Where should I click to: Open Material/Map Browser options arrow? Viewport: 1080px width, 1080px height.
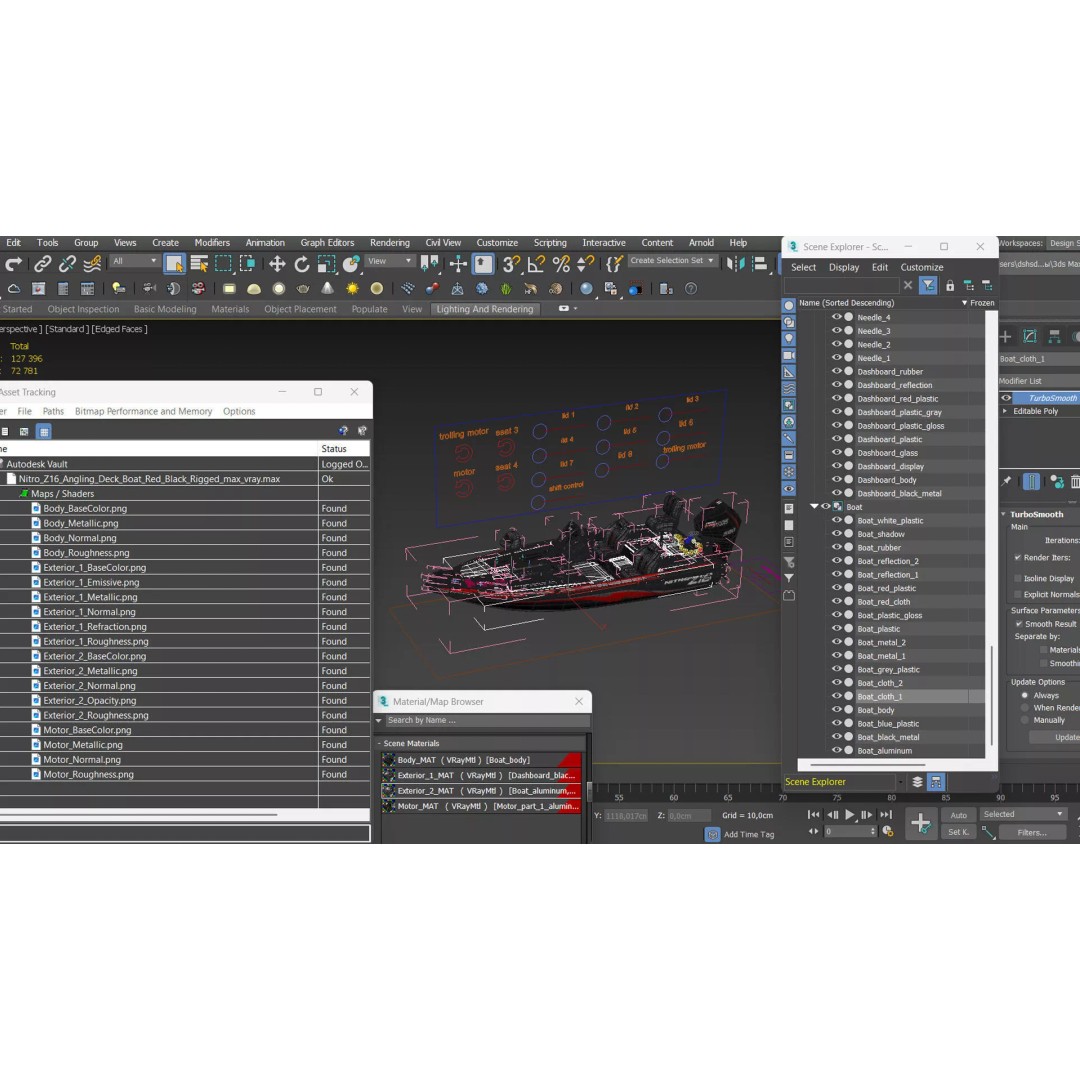[378, 720]
